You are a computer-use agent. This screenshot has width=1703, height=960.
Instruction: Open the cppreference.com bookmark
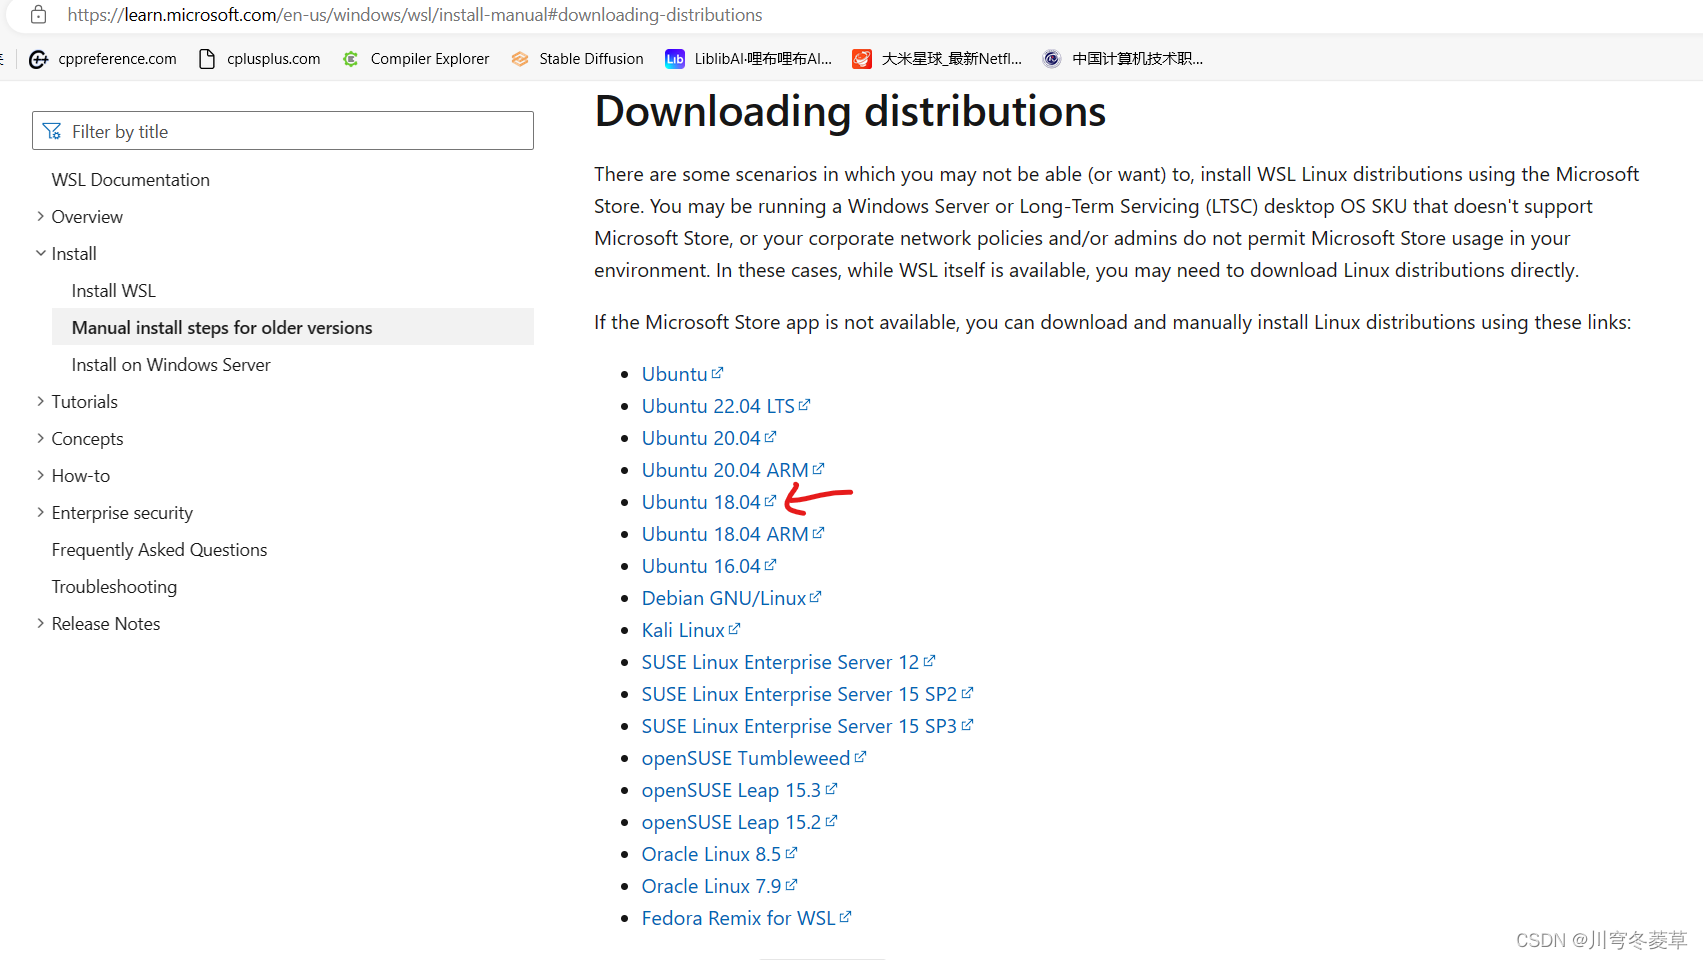tap(103, 59)
